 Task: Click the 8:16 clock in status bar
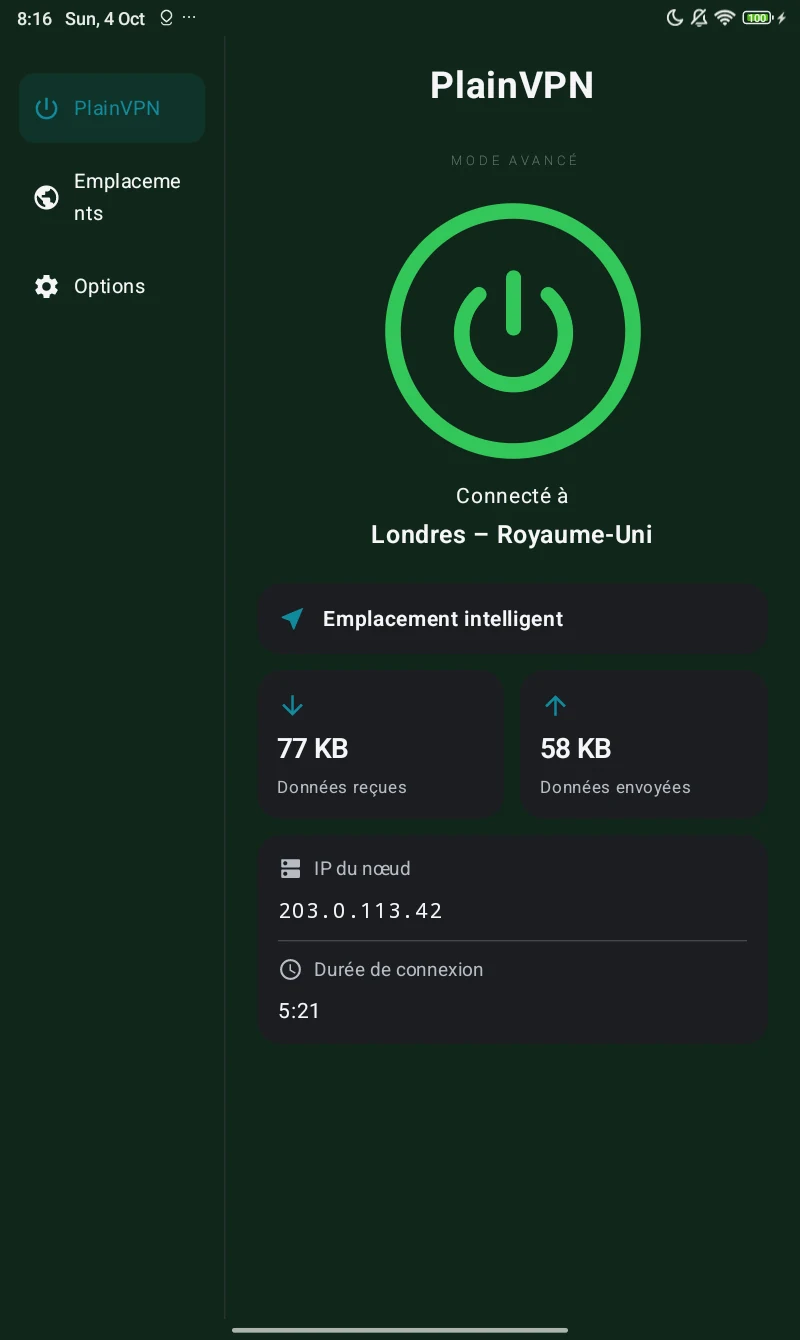34,19
